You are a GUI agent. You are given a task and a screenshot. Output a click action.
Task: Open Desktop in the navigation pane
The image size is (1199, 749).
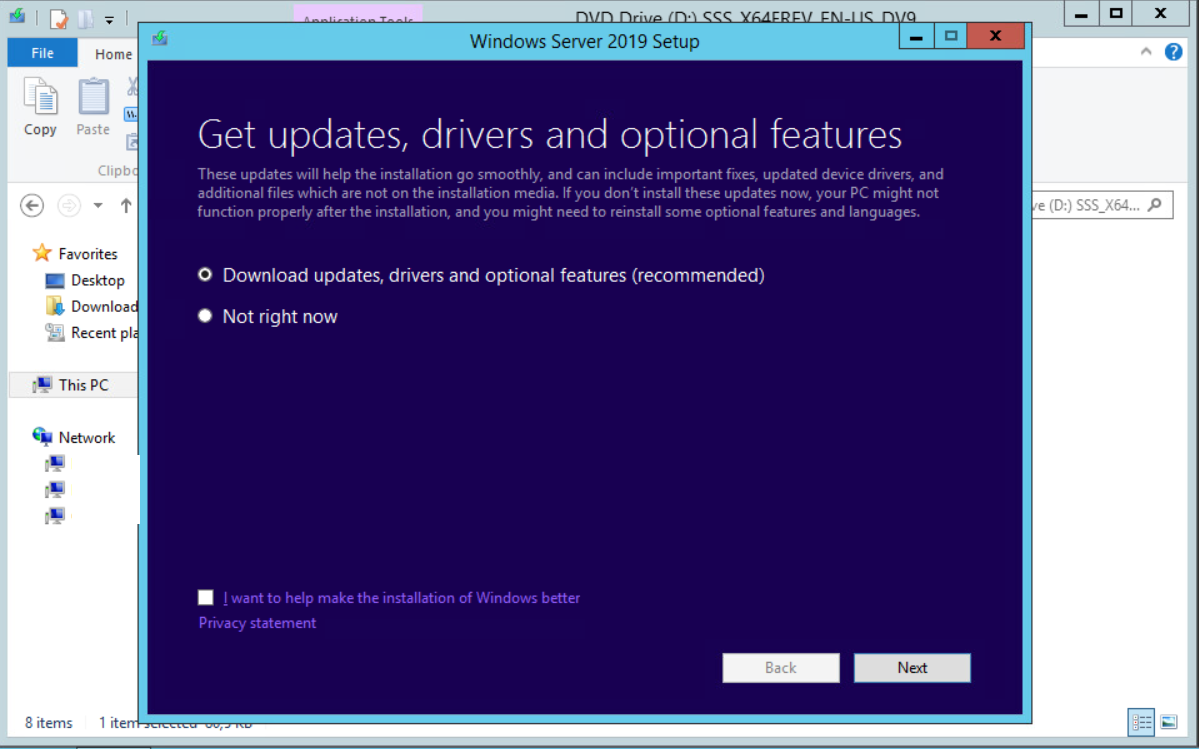(x=97, y=280)
